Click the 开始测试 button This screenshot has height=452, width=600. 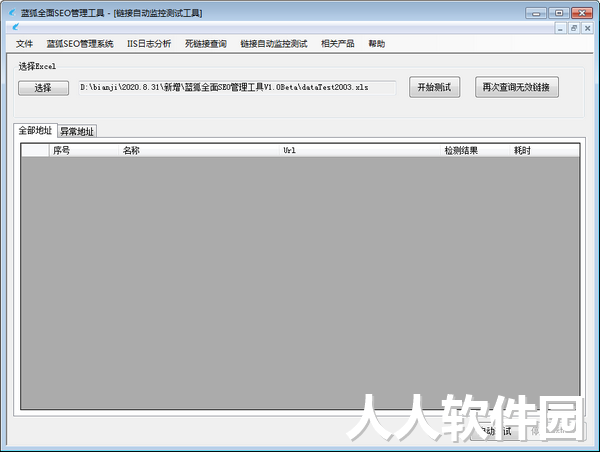tap(434, 87)
